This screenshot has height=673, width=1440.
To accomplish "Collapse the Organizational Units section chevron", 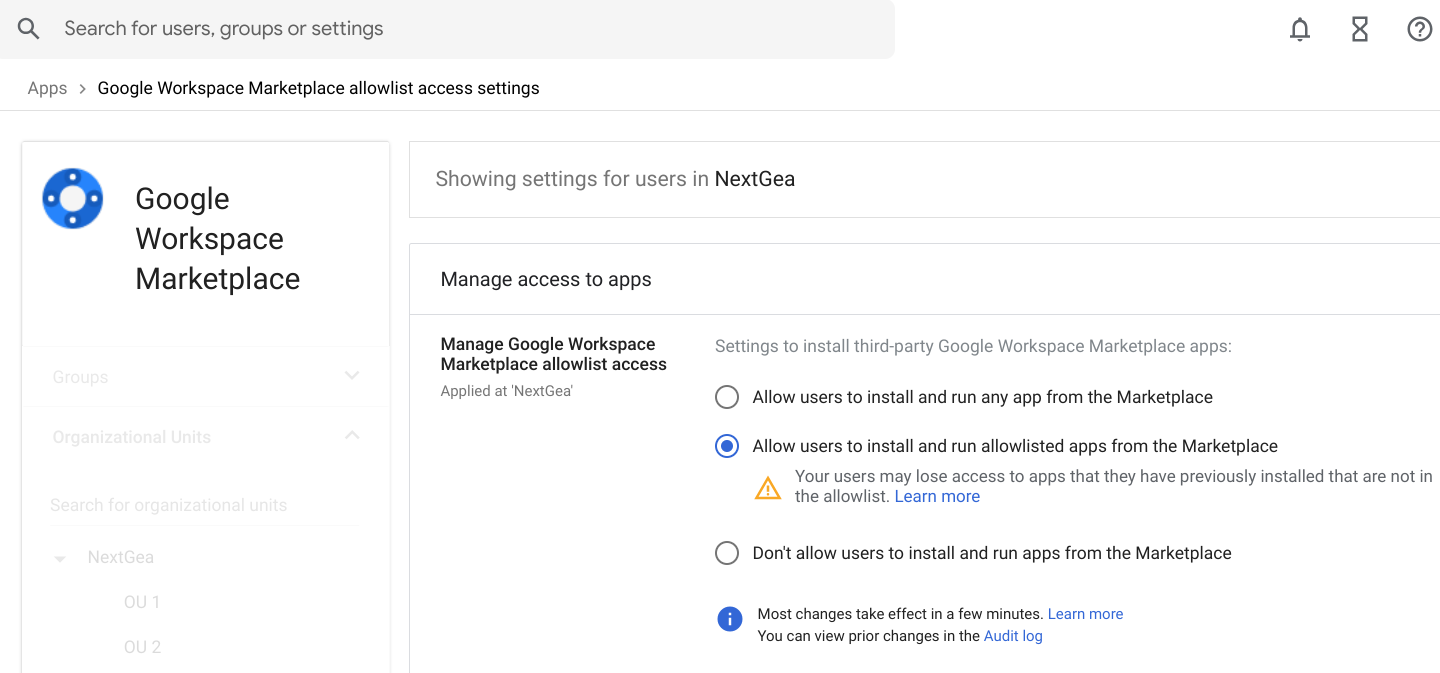I will [x=352, y=436].
